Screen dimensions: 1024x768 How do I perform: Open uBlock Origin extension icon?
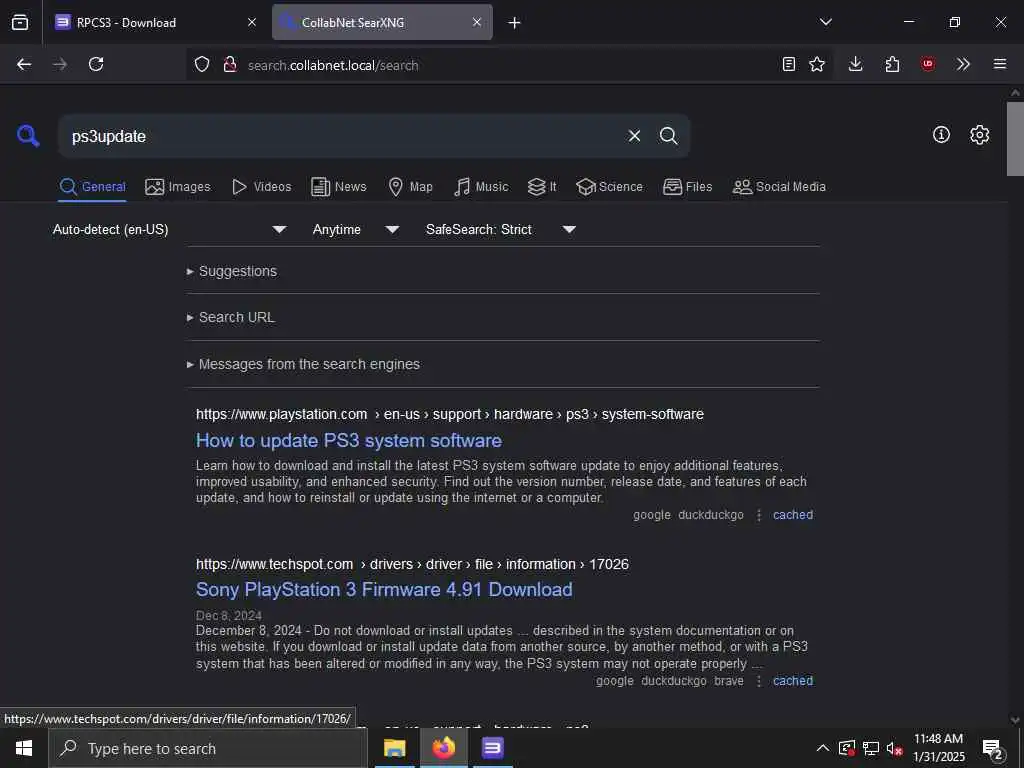[928, 64]
